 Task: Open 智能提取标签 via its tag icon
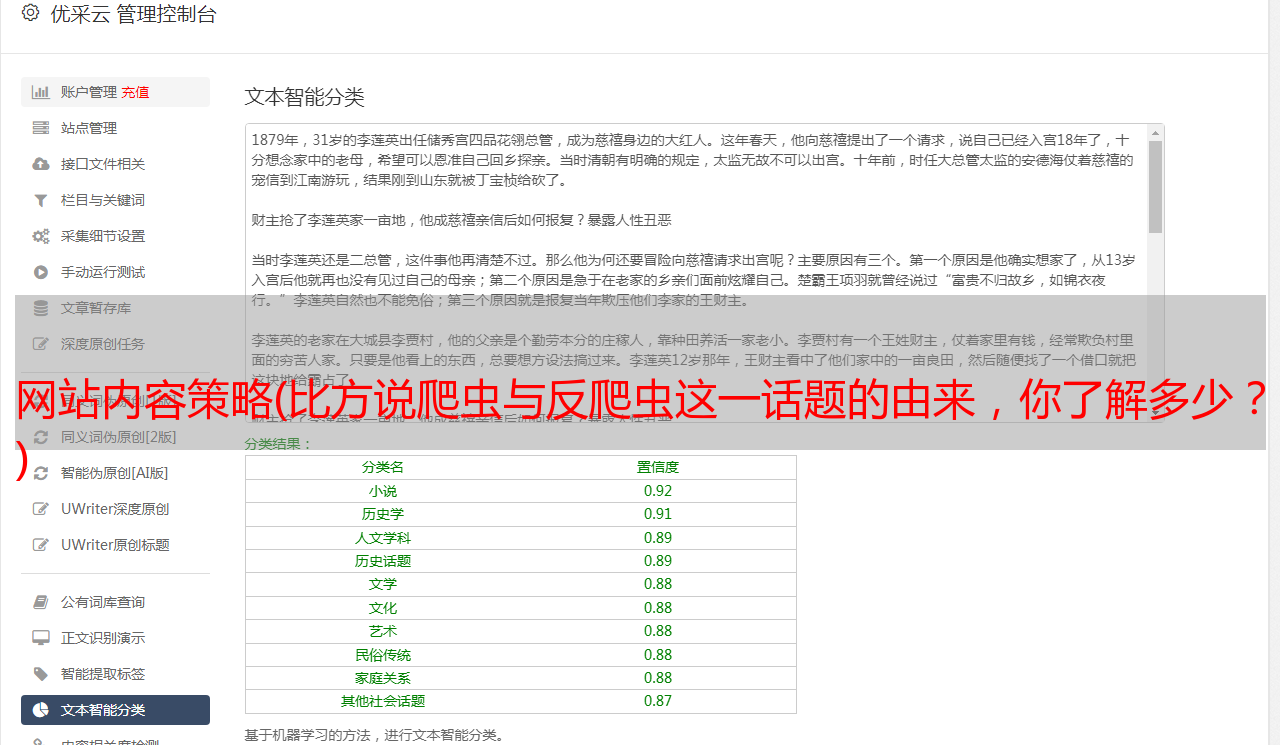(x=41, y=674)
